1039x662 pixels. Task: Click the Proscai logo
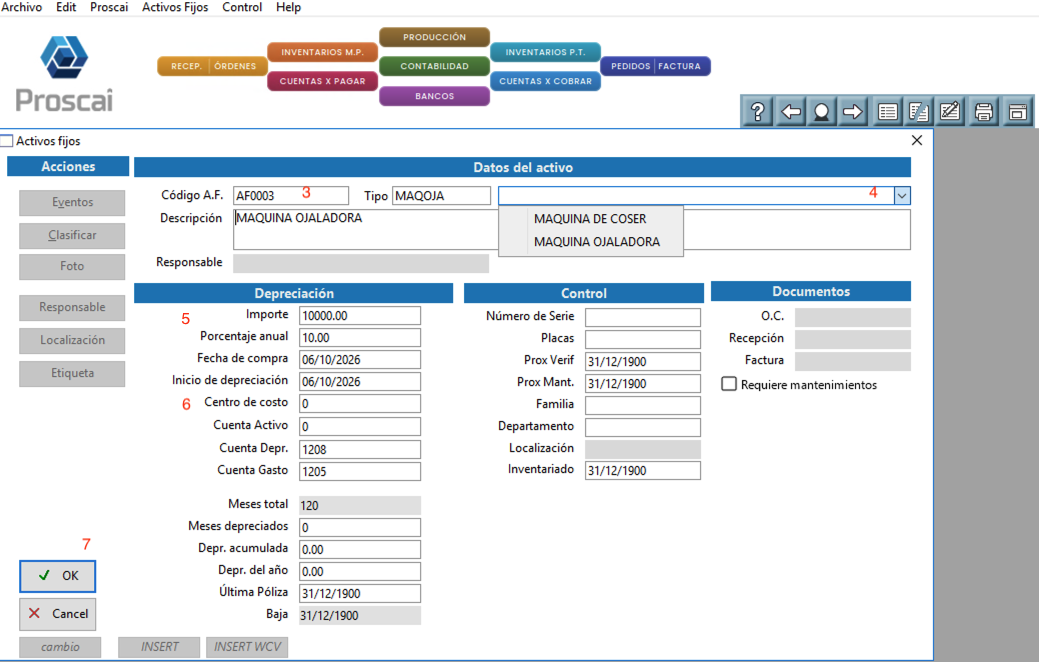tap(64, 74)
